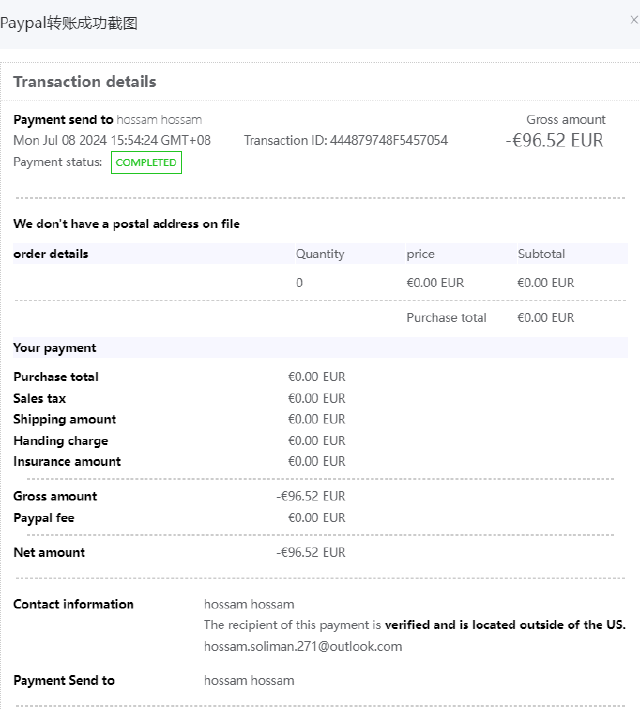
Task: Click the verified and located outside US text
Action: click(x=505, y=625)
